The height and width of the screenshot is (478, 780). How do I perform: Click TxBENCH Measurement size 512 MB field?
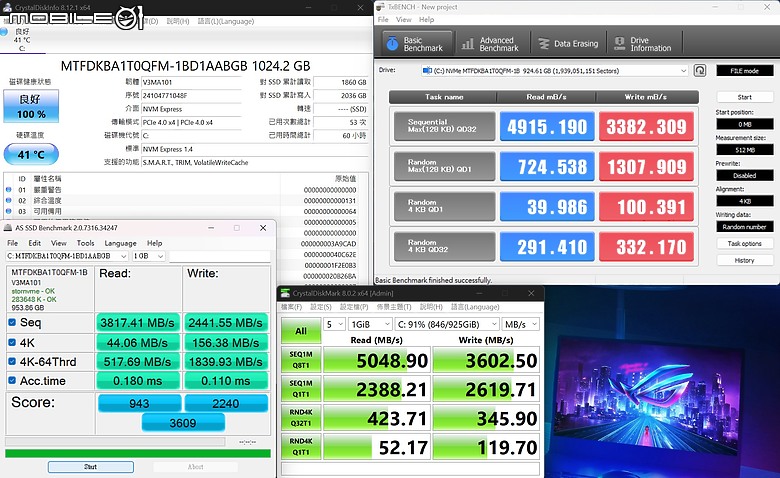[745, 150]
